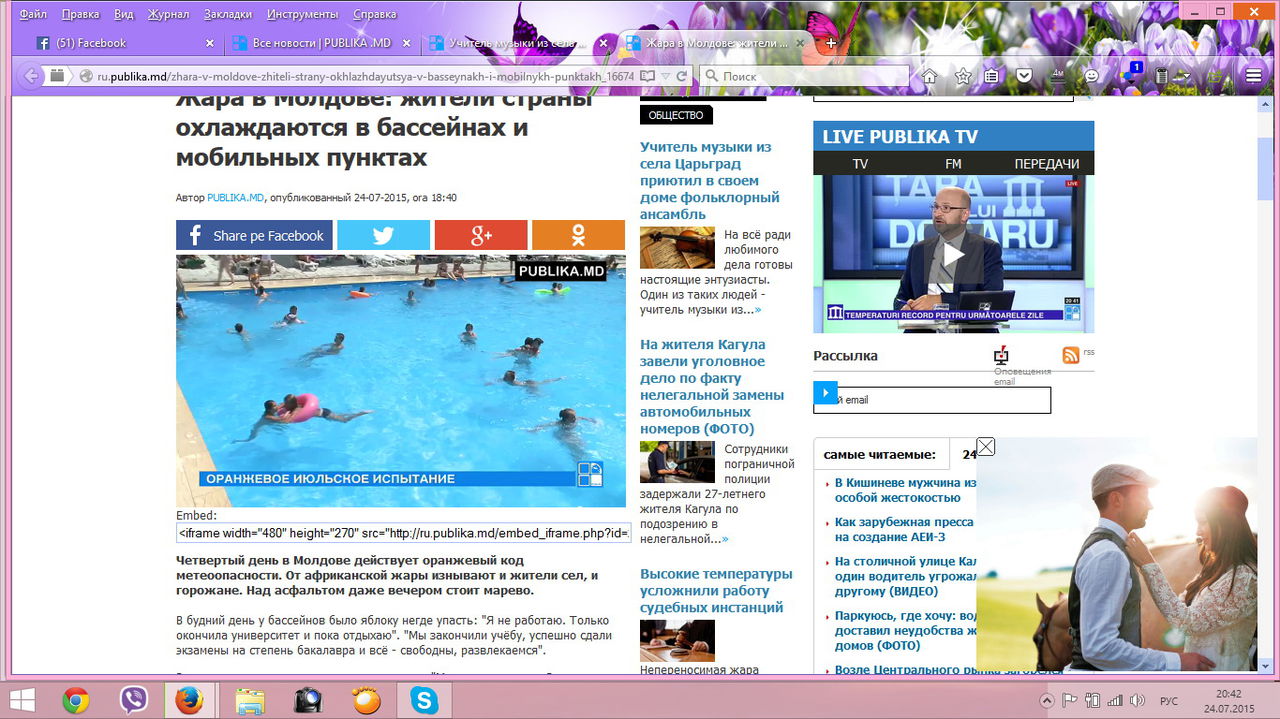Select FM tab in Live Publika
Screen dimensions: 1280x719
click(x=953, y=163)
